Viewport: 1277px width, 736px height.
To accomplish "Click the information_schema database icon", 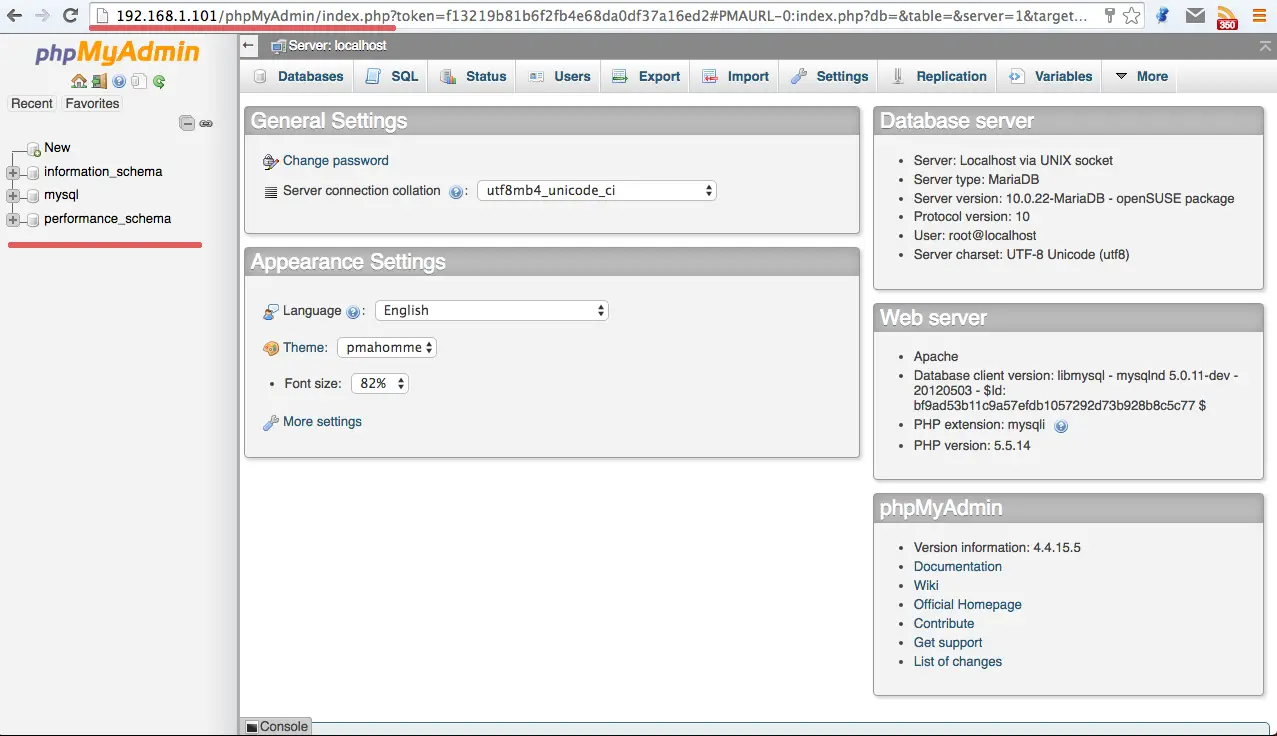I will (33, 172).
